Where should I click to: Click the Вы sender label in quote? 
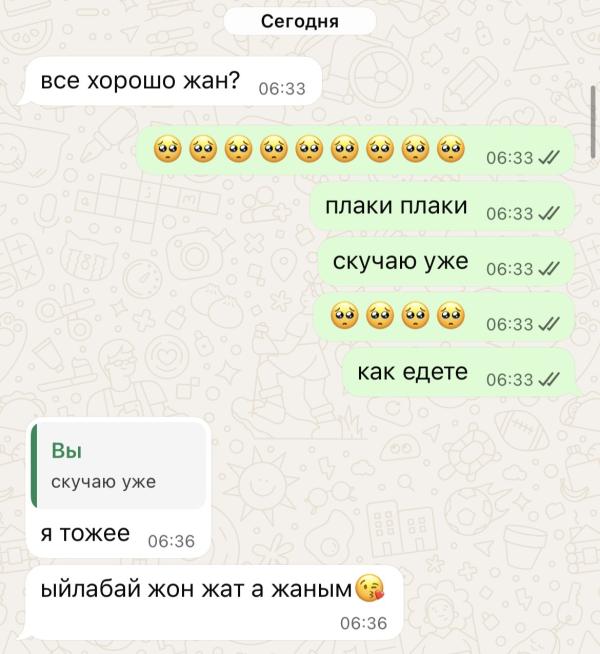point(67,451)
